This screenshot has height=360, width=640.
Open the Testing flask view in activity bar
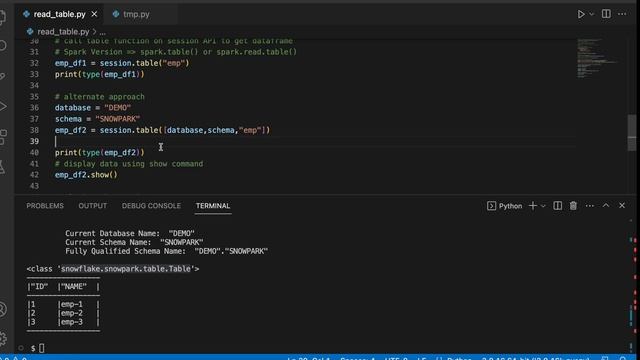pos(2,167)
